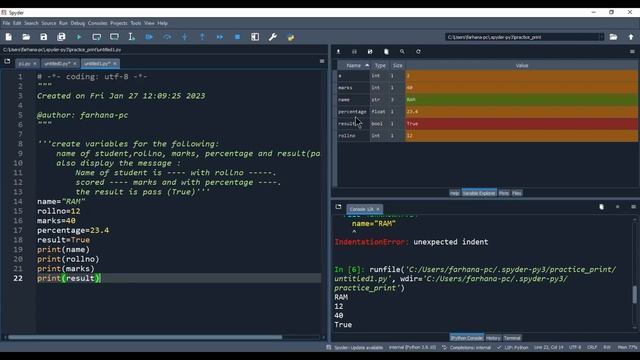Open editor pane options menu
The width and height of the screenshot is (640, 360).
point(322,61)
